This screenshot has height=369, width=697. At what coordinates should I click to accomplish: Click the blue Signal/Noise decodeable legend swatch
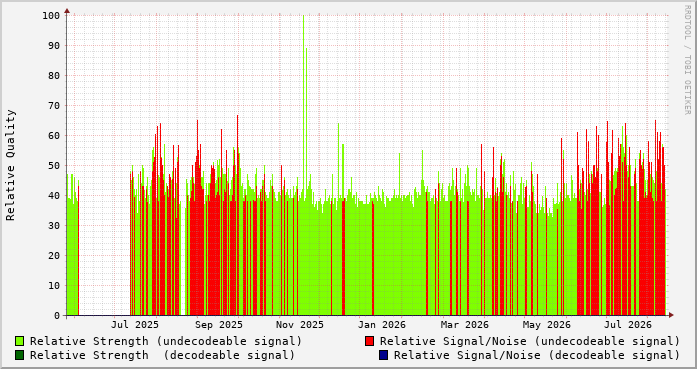click(384, 355)
